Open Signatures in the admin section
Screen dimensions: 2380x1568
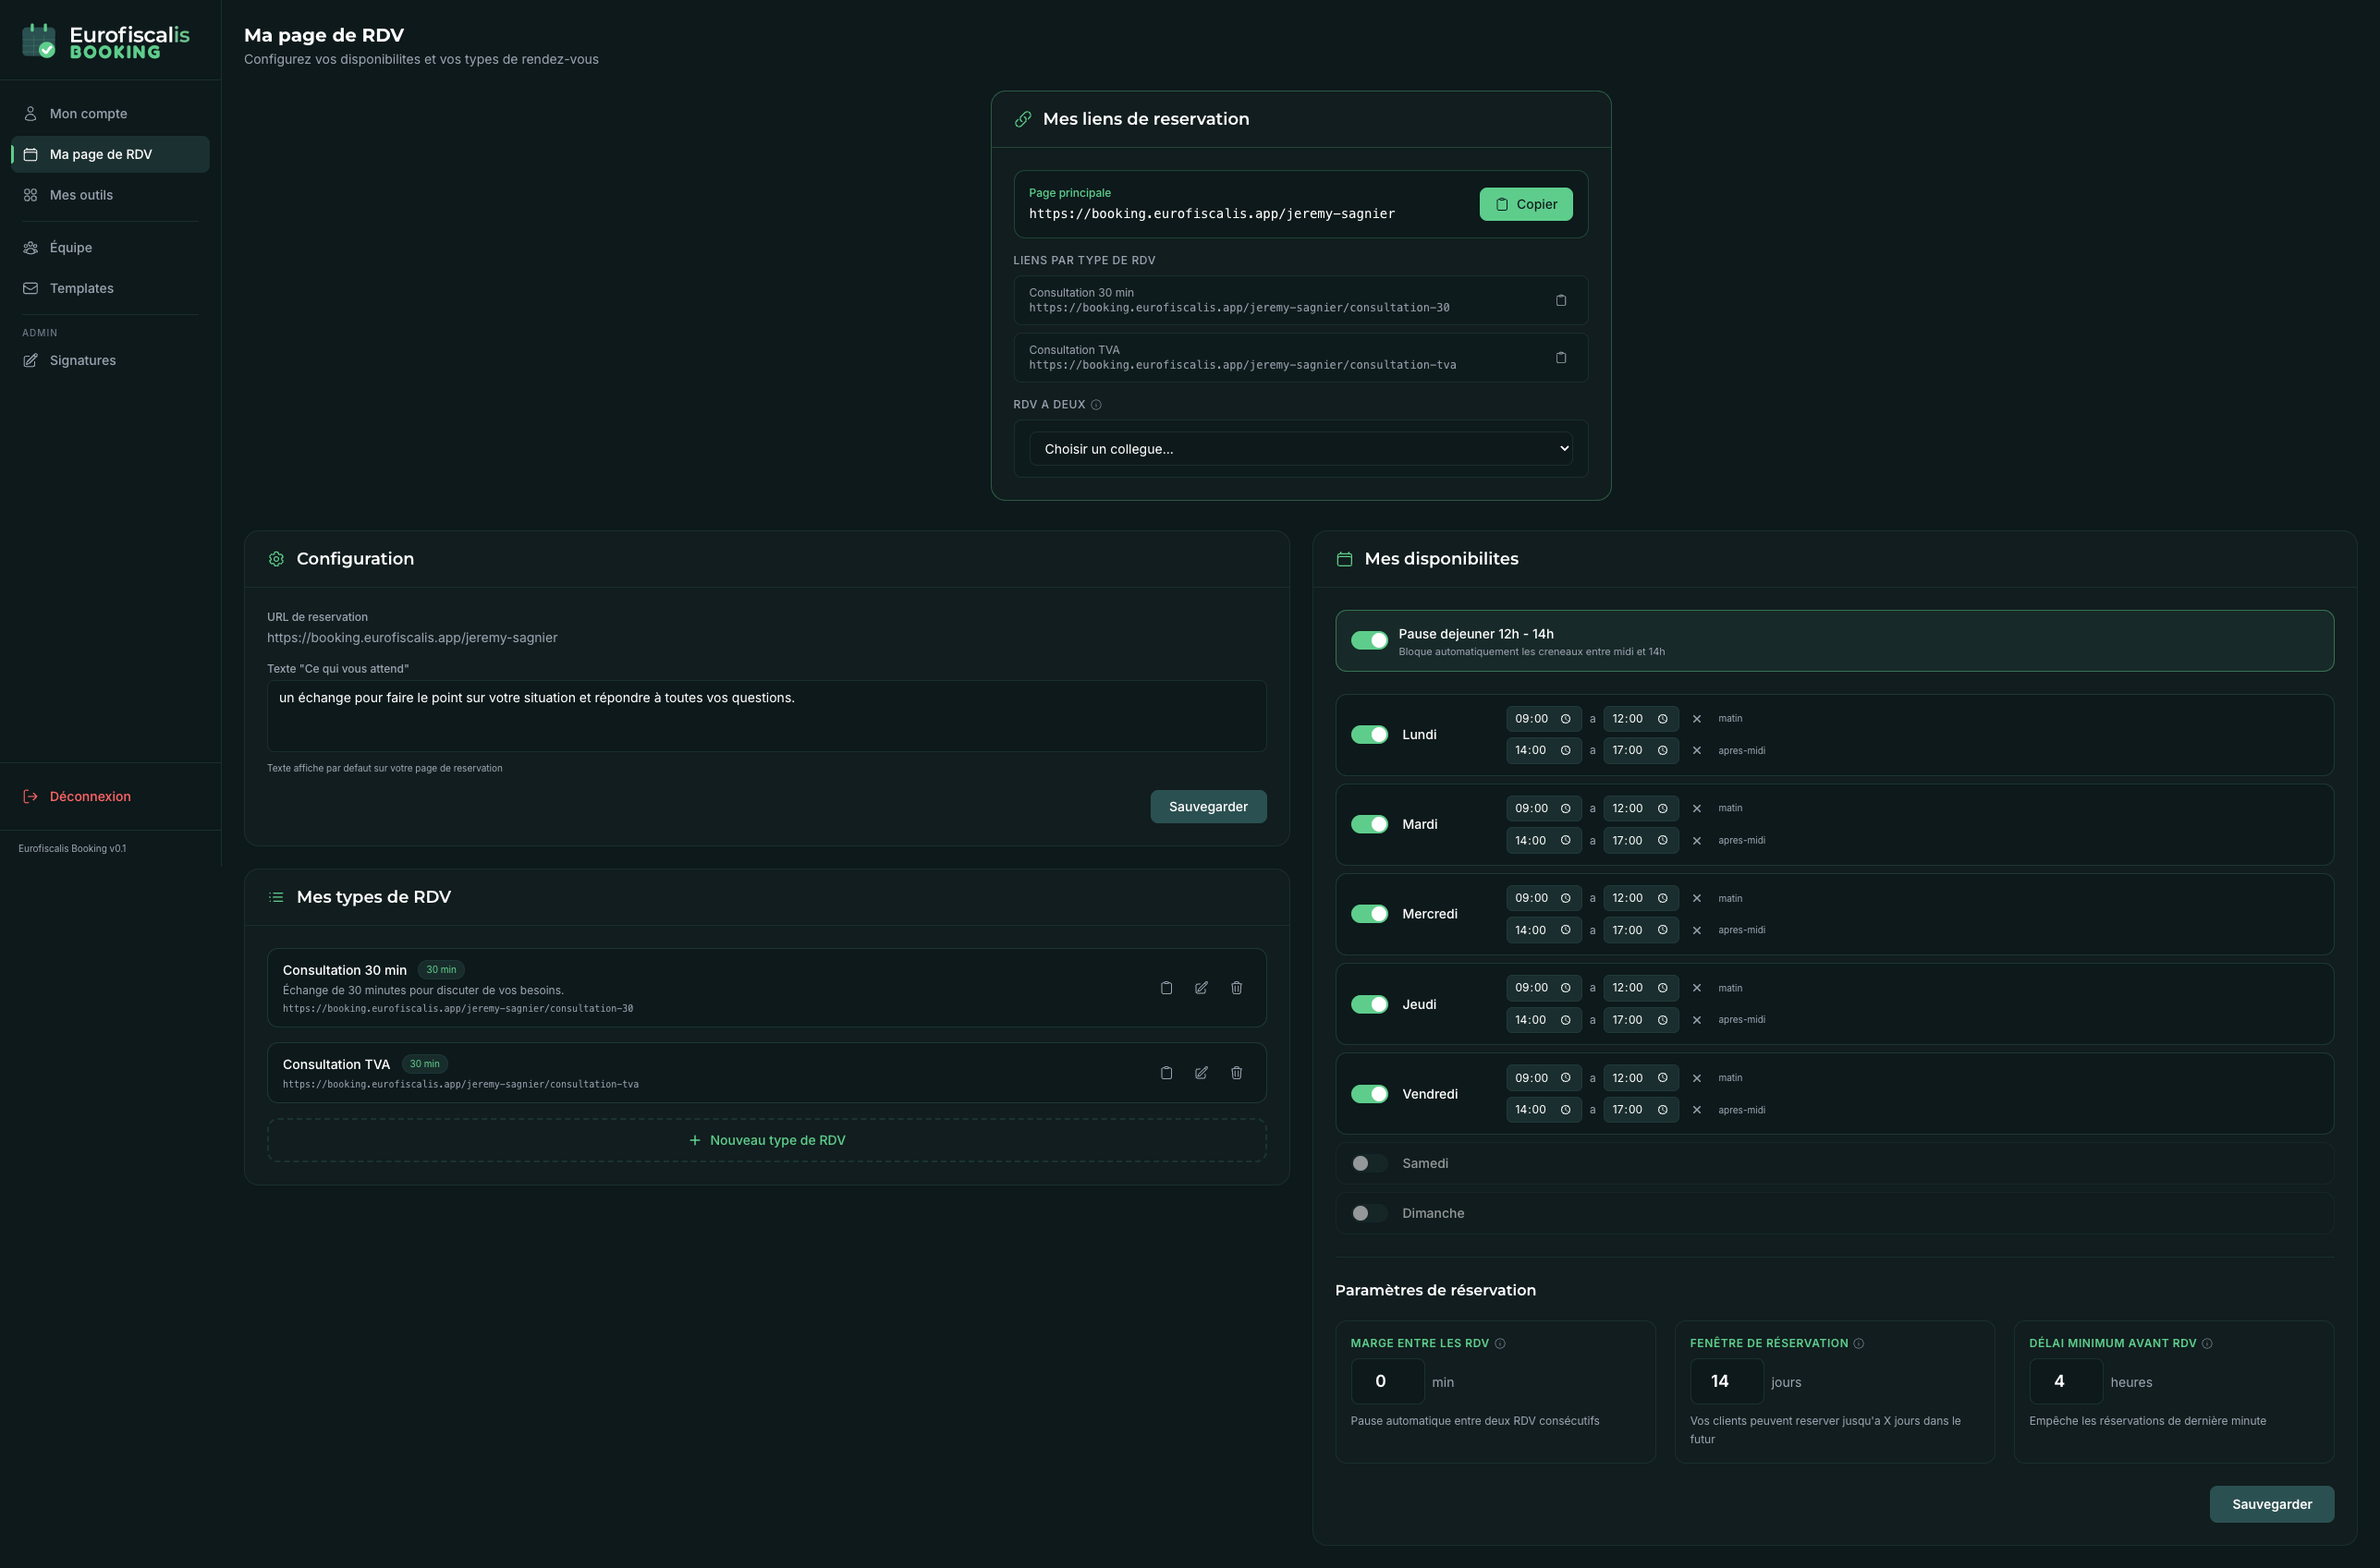pyautogui.click(x=83, y=360)
